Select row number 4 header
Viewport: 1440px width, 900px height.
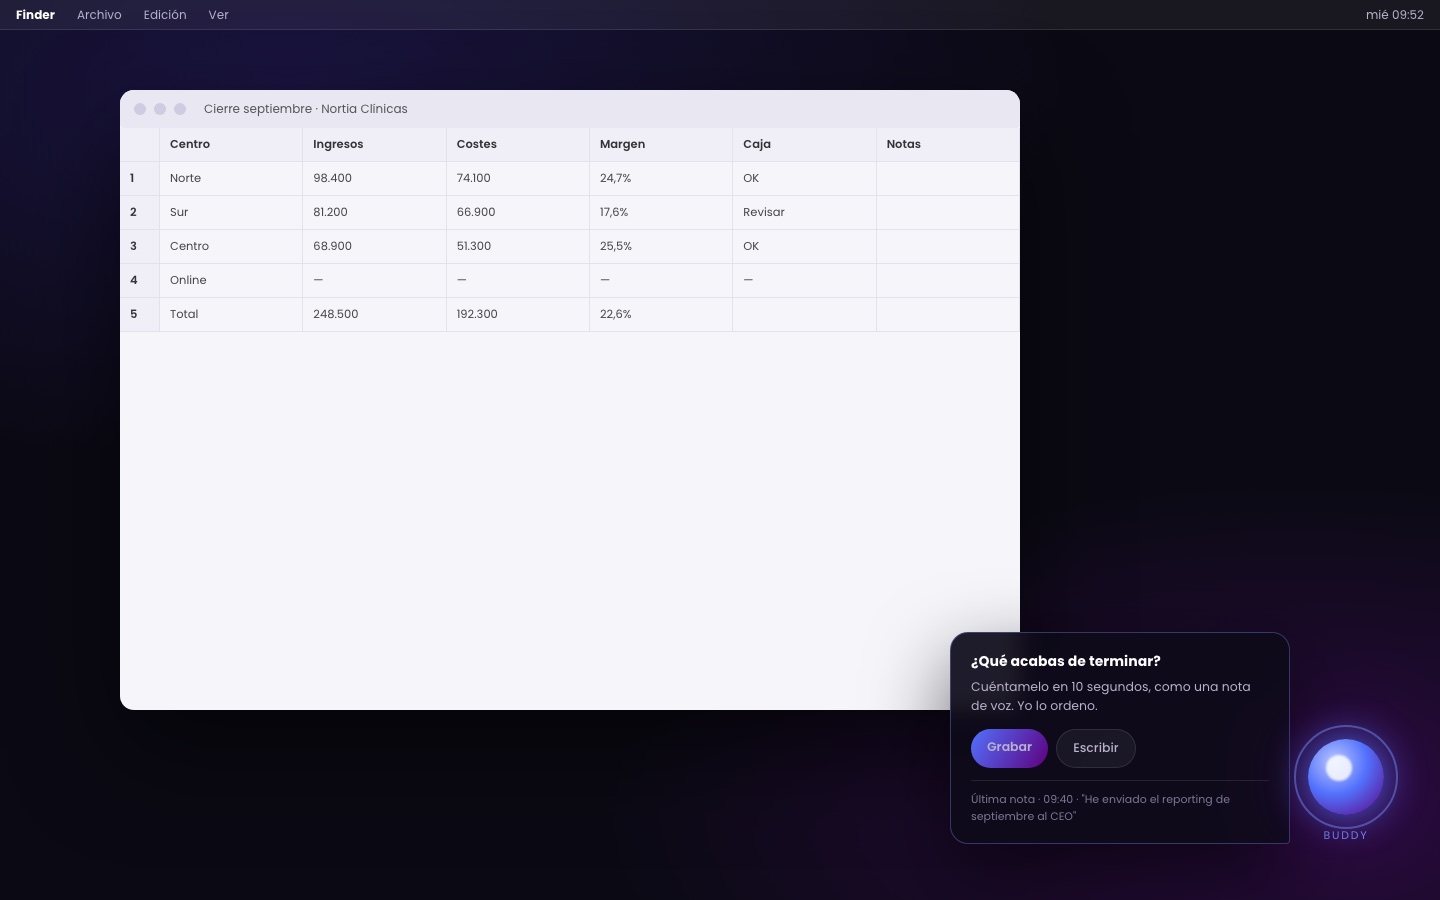(x=139, y=280)
